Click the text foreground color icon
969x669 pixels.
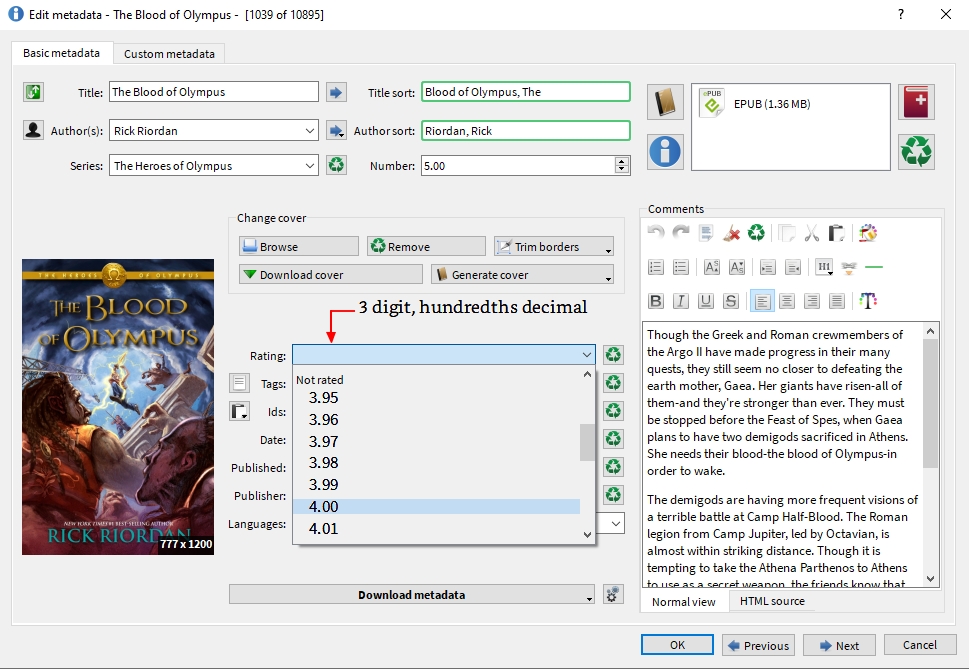click(x=867, y=301)
